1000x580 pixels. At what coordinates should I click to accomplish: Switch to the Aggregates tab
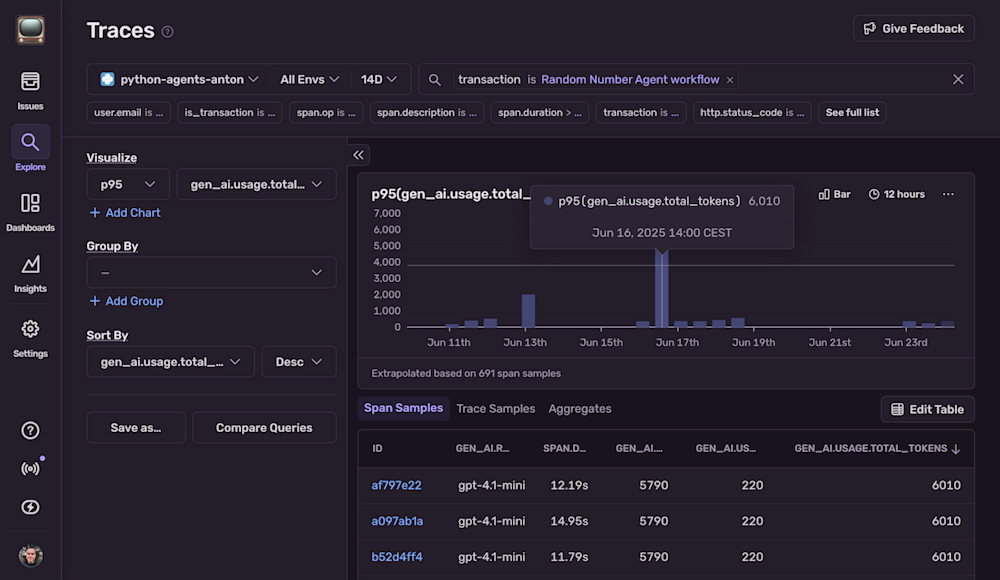pyautogui.click(x=580, y=408)
